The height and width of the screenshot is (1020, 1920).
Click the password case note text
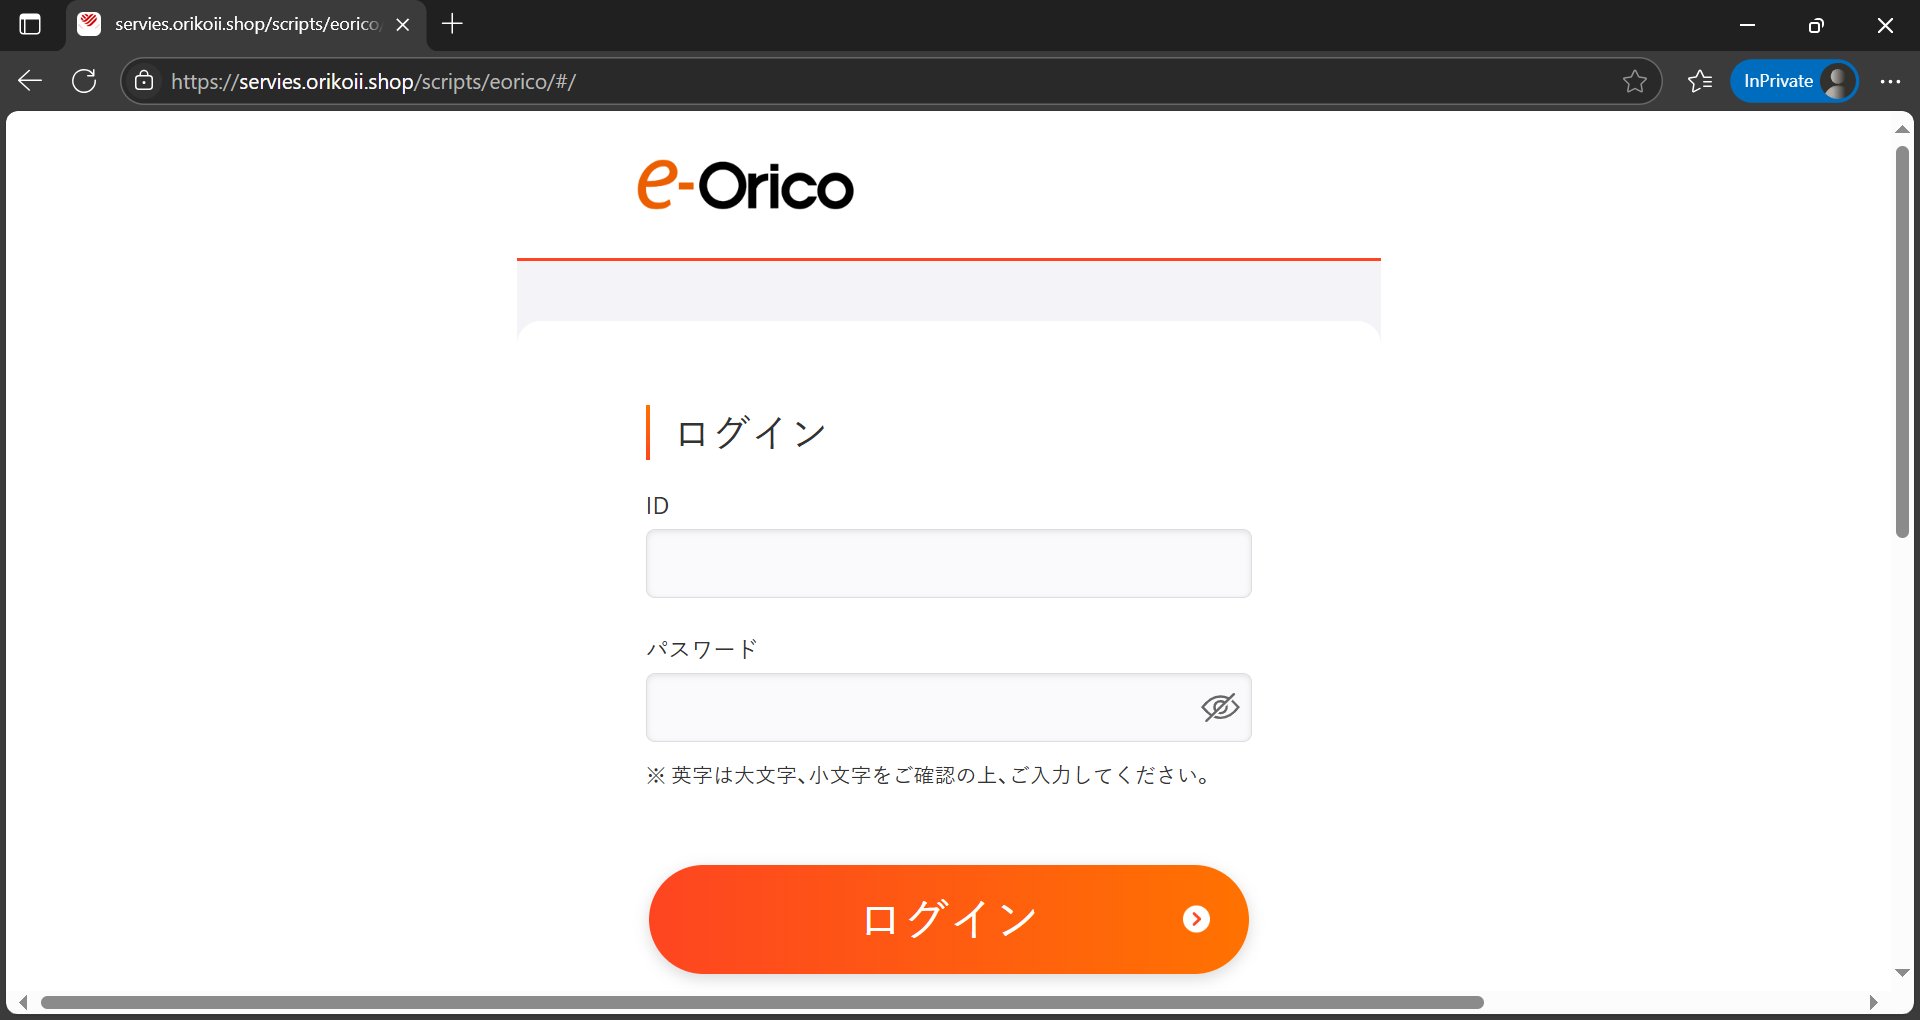(x=929, y=775)
